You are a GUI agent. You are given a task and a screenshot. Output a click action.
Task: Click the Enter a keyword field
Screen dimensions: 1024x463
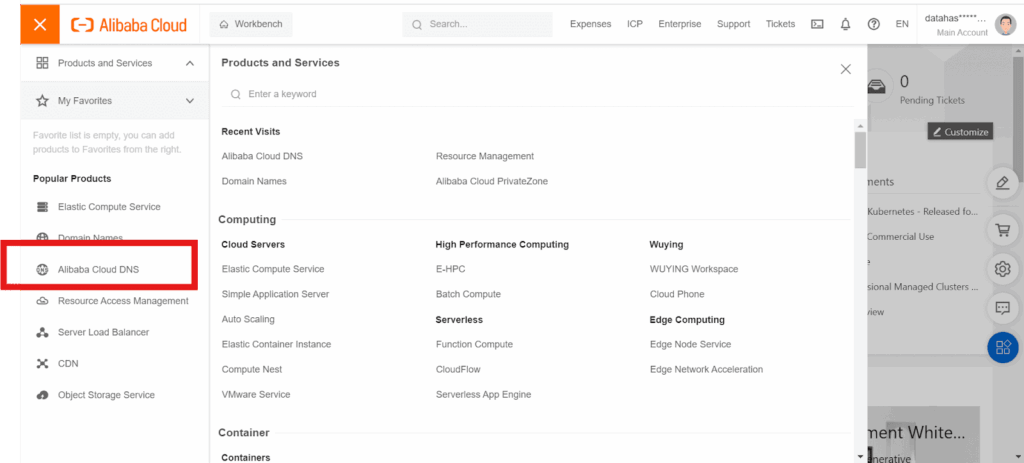pyautogui.click(x=537, y=94)
